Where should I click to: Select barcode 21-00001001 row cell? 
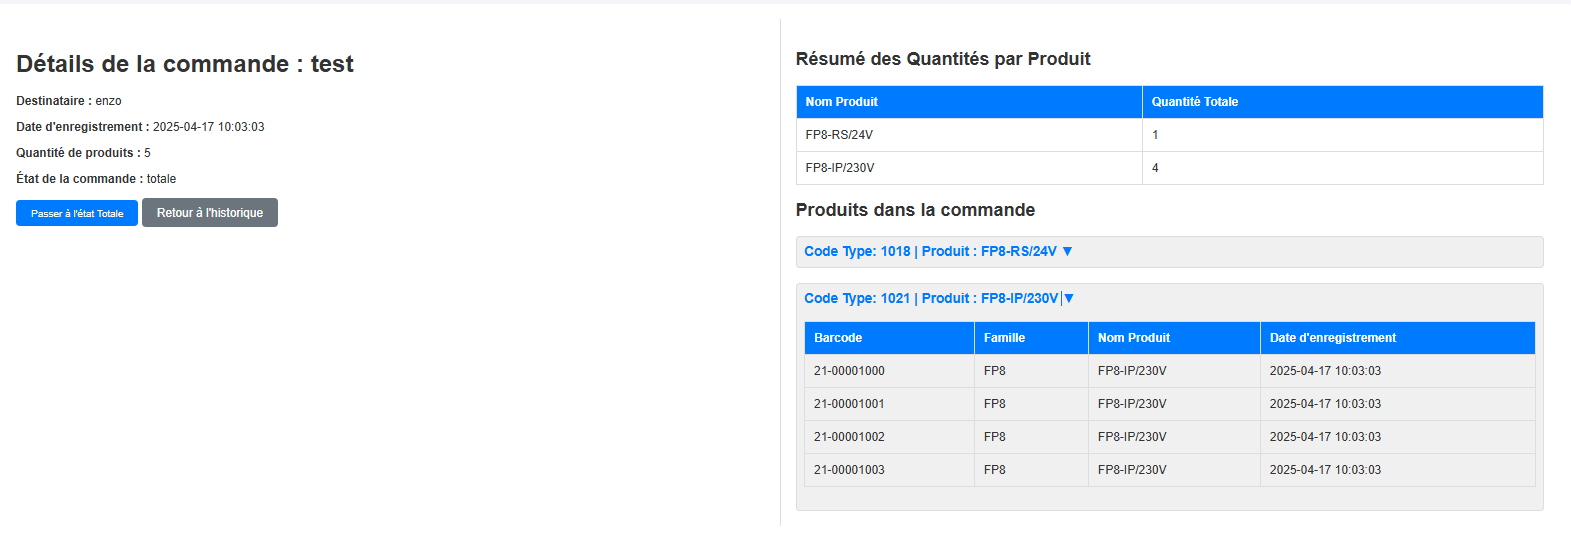click(849, 404)
